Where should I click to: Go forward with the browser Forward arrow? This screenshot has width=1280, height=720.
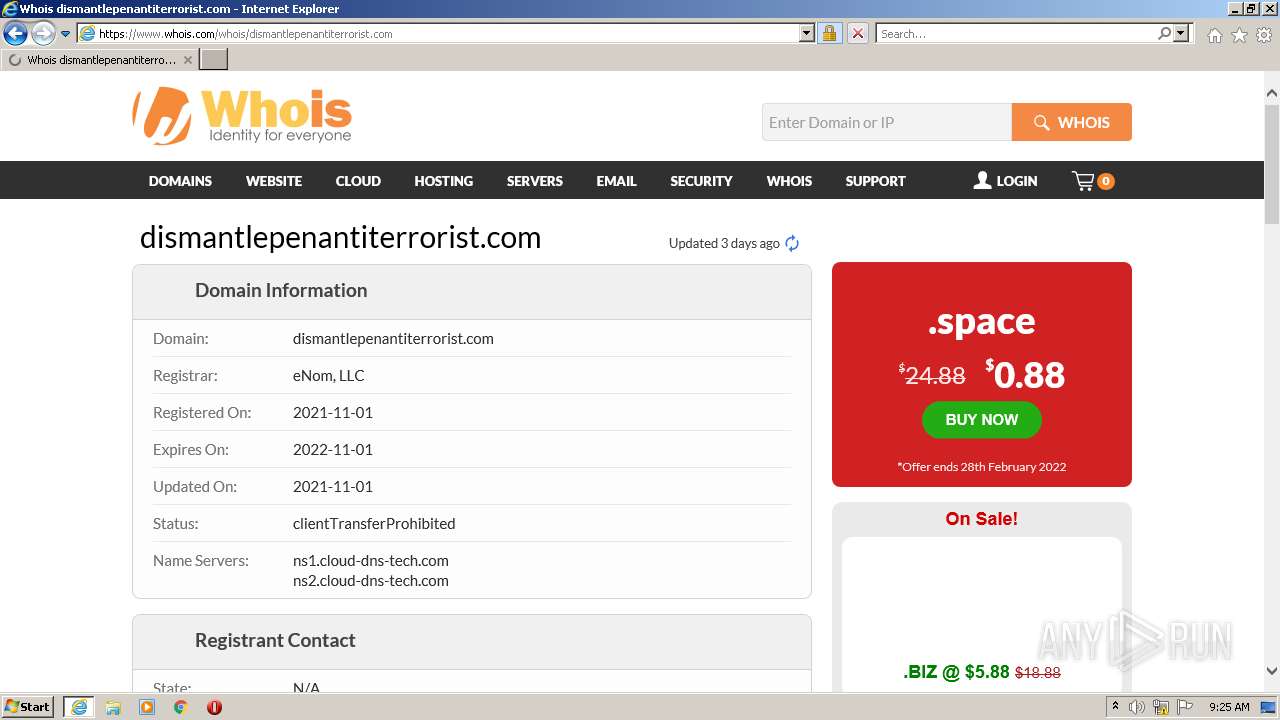click(43, 34)
